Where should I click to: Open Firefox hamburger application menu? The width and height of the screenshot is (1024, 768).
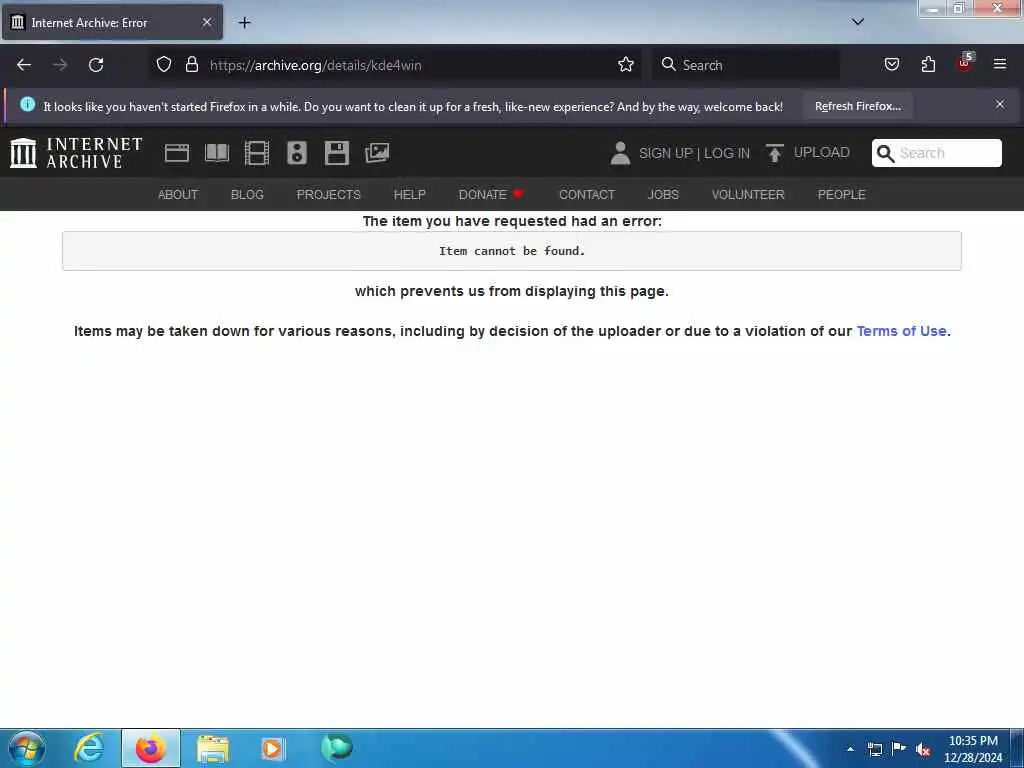[x=1000, y=64]
